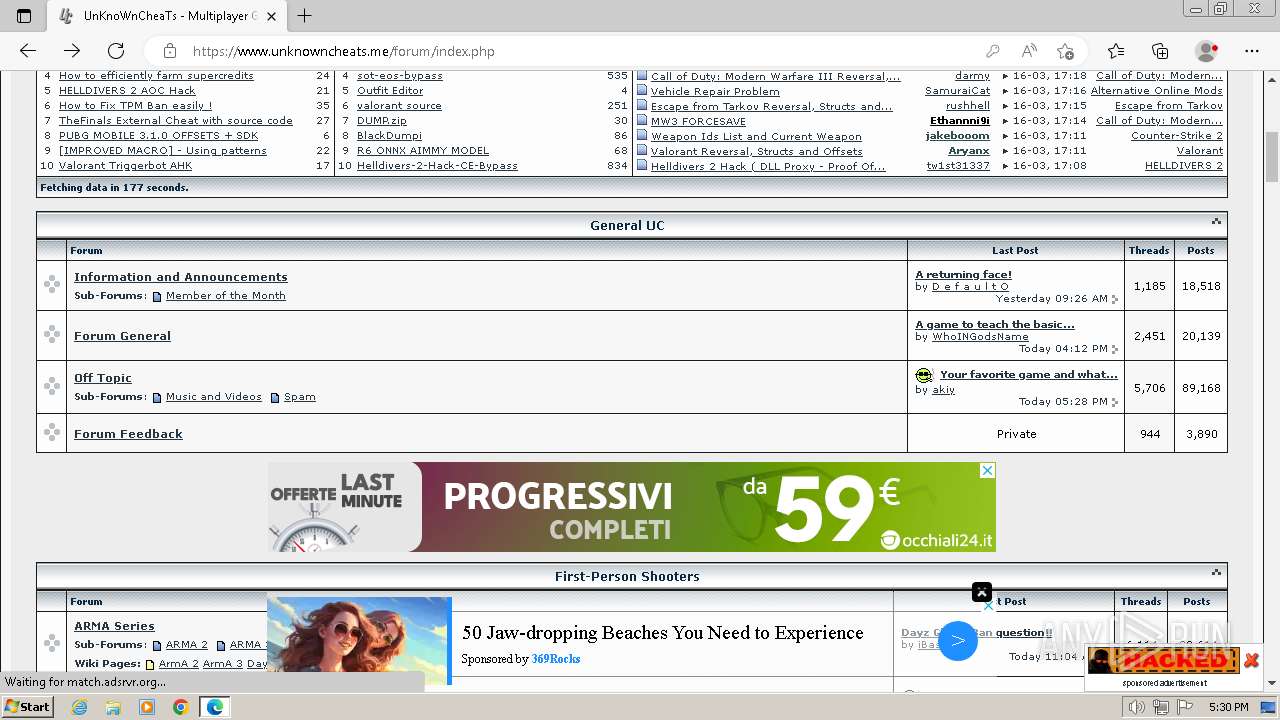
Task: Click the browser profile avatar
Action: tap(1207, 51)
